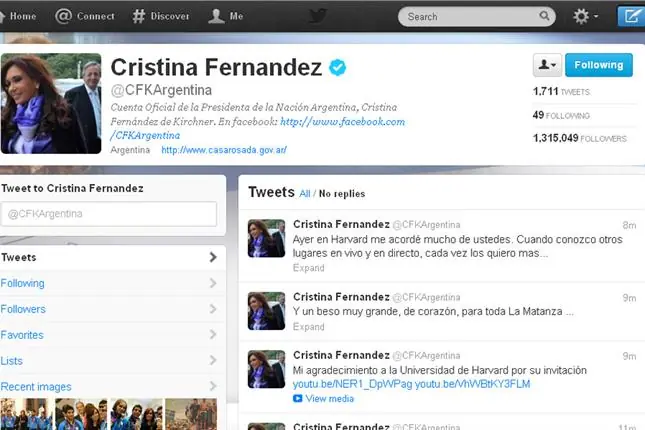Open the second recent image thumbnail

[x=81, y=414]
